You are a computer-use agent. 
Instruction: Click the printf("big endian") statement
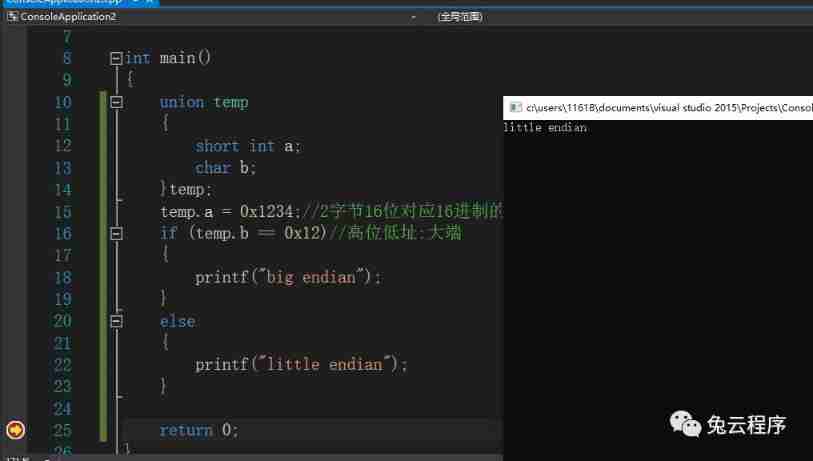coord(288,277)
